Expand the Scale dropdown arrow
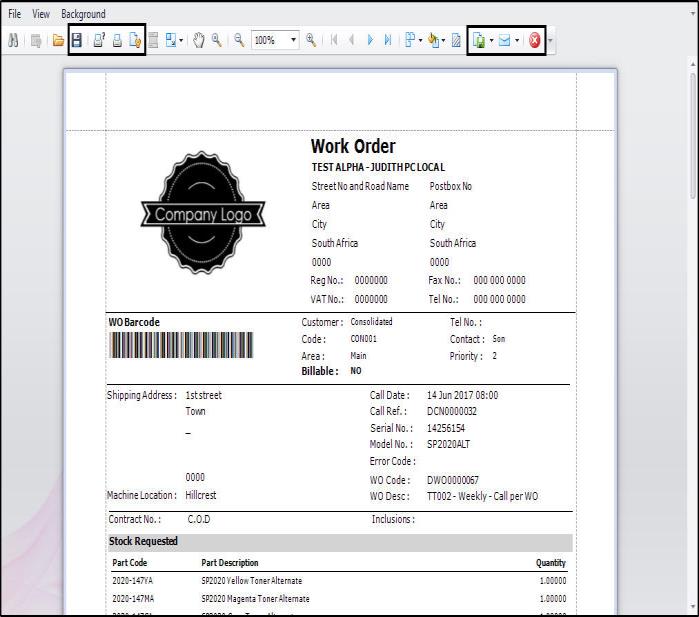699x617 pixels. 181,41
